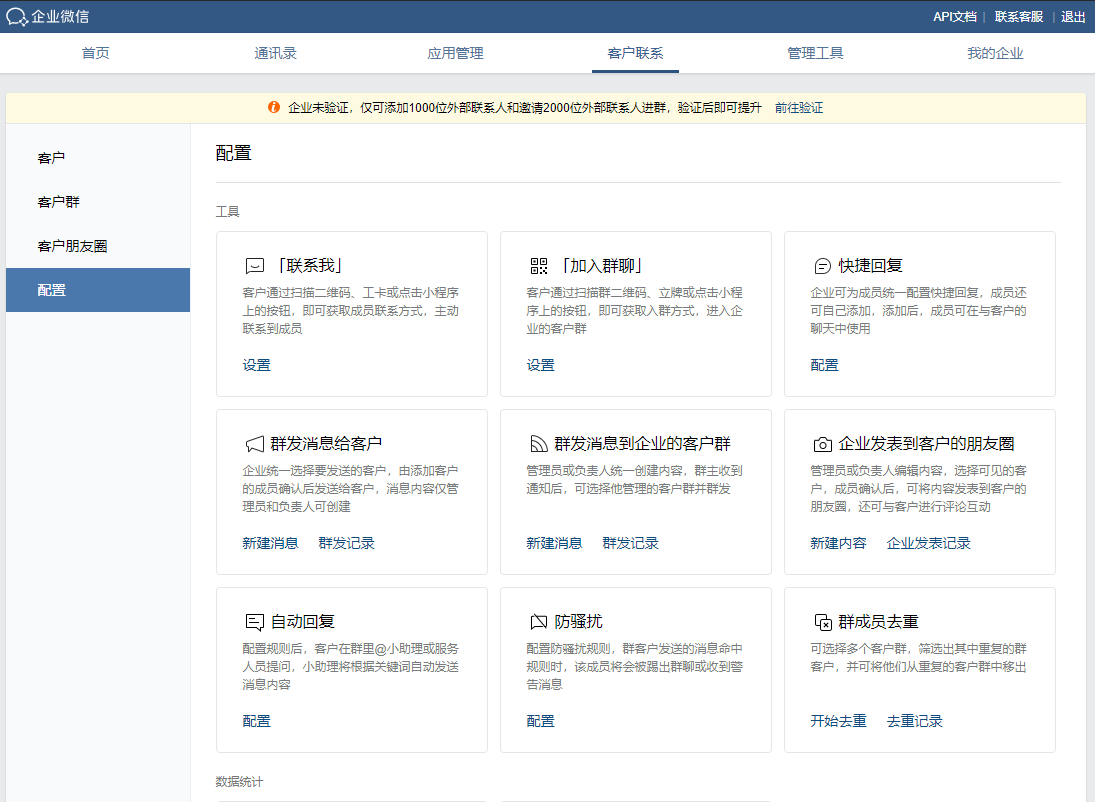Select 客户群 in the left sidebar
The height and width of the screenshot is (802, 1095).
[59, 202]
